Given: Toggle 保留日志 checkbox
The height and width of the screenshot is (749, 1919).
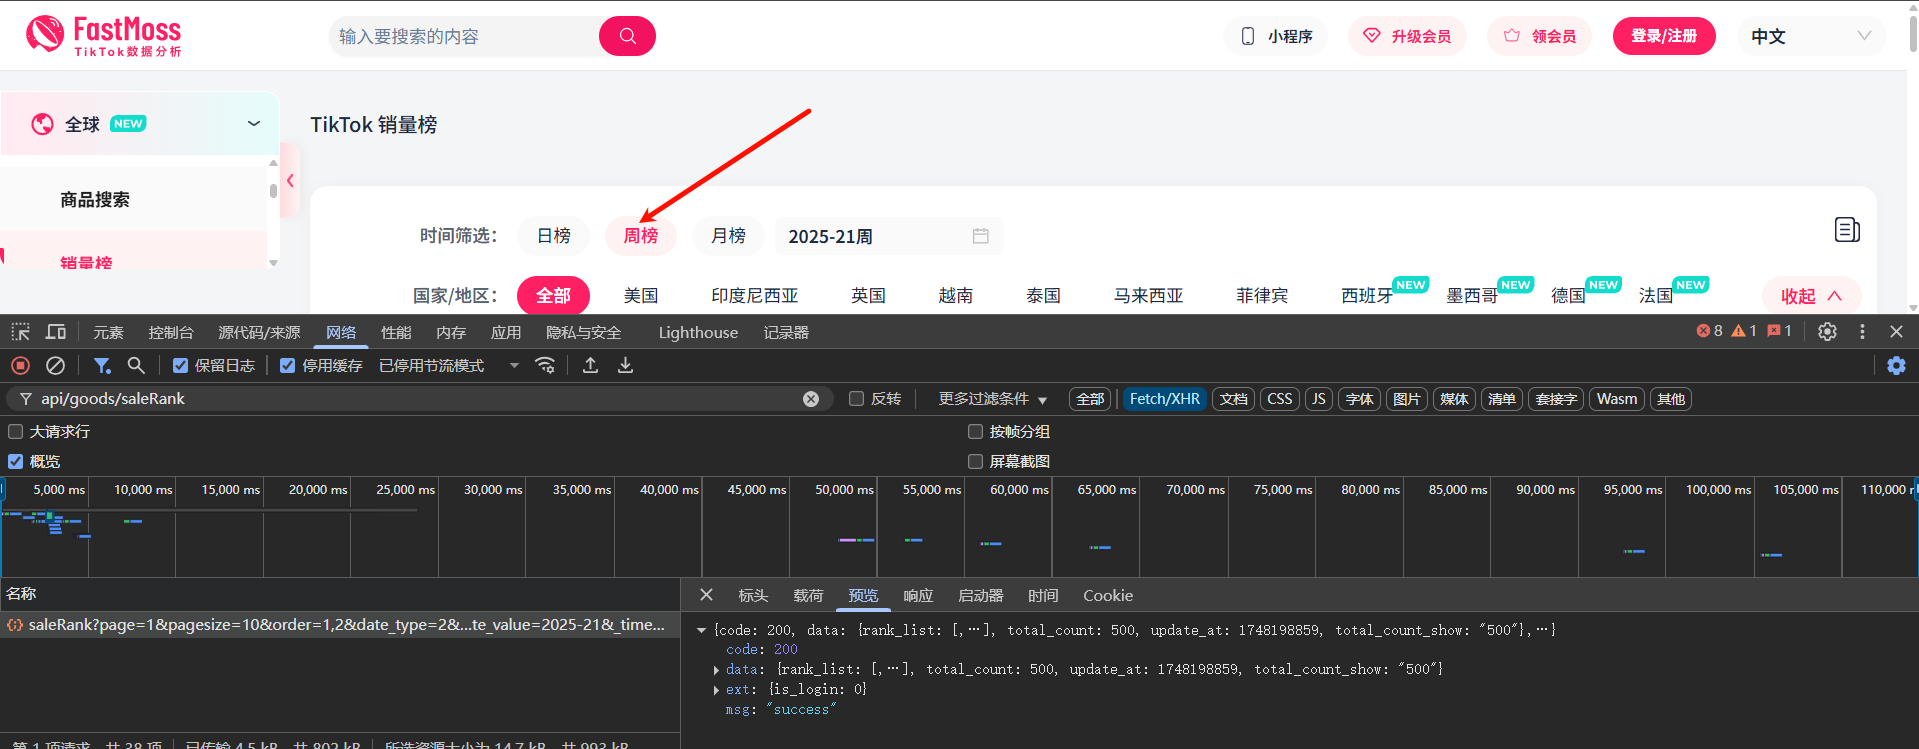Looking at the screenshot, I should click(180, 366).
